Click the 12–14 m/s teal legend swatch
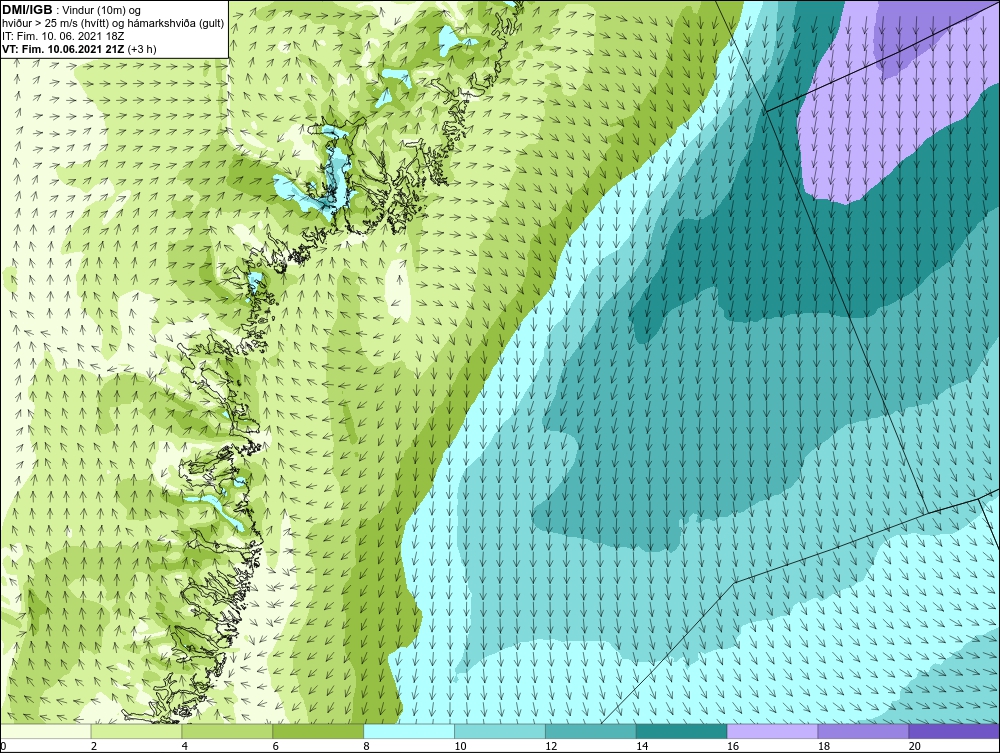 591,732
